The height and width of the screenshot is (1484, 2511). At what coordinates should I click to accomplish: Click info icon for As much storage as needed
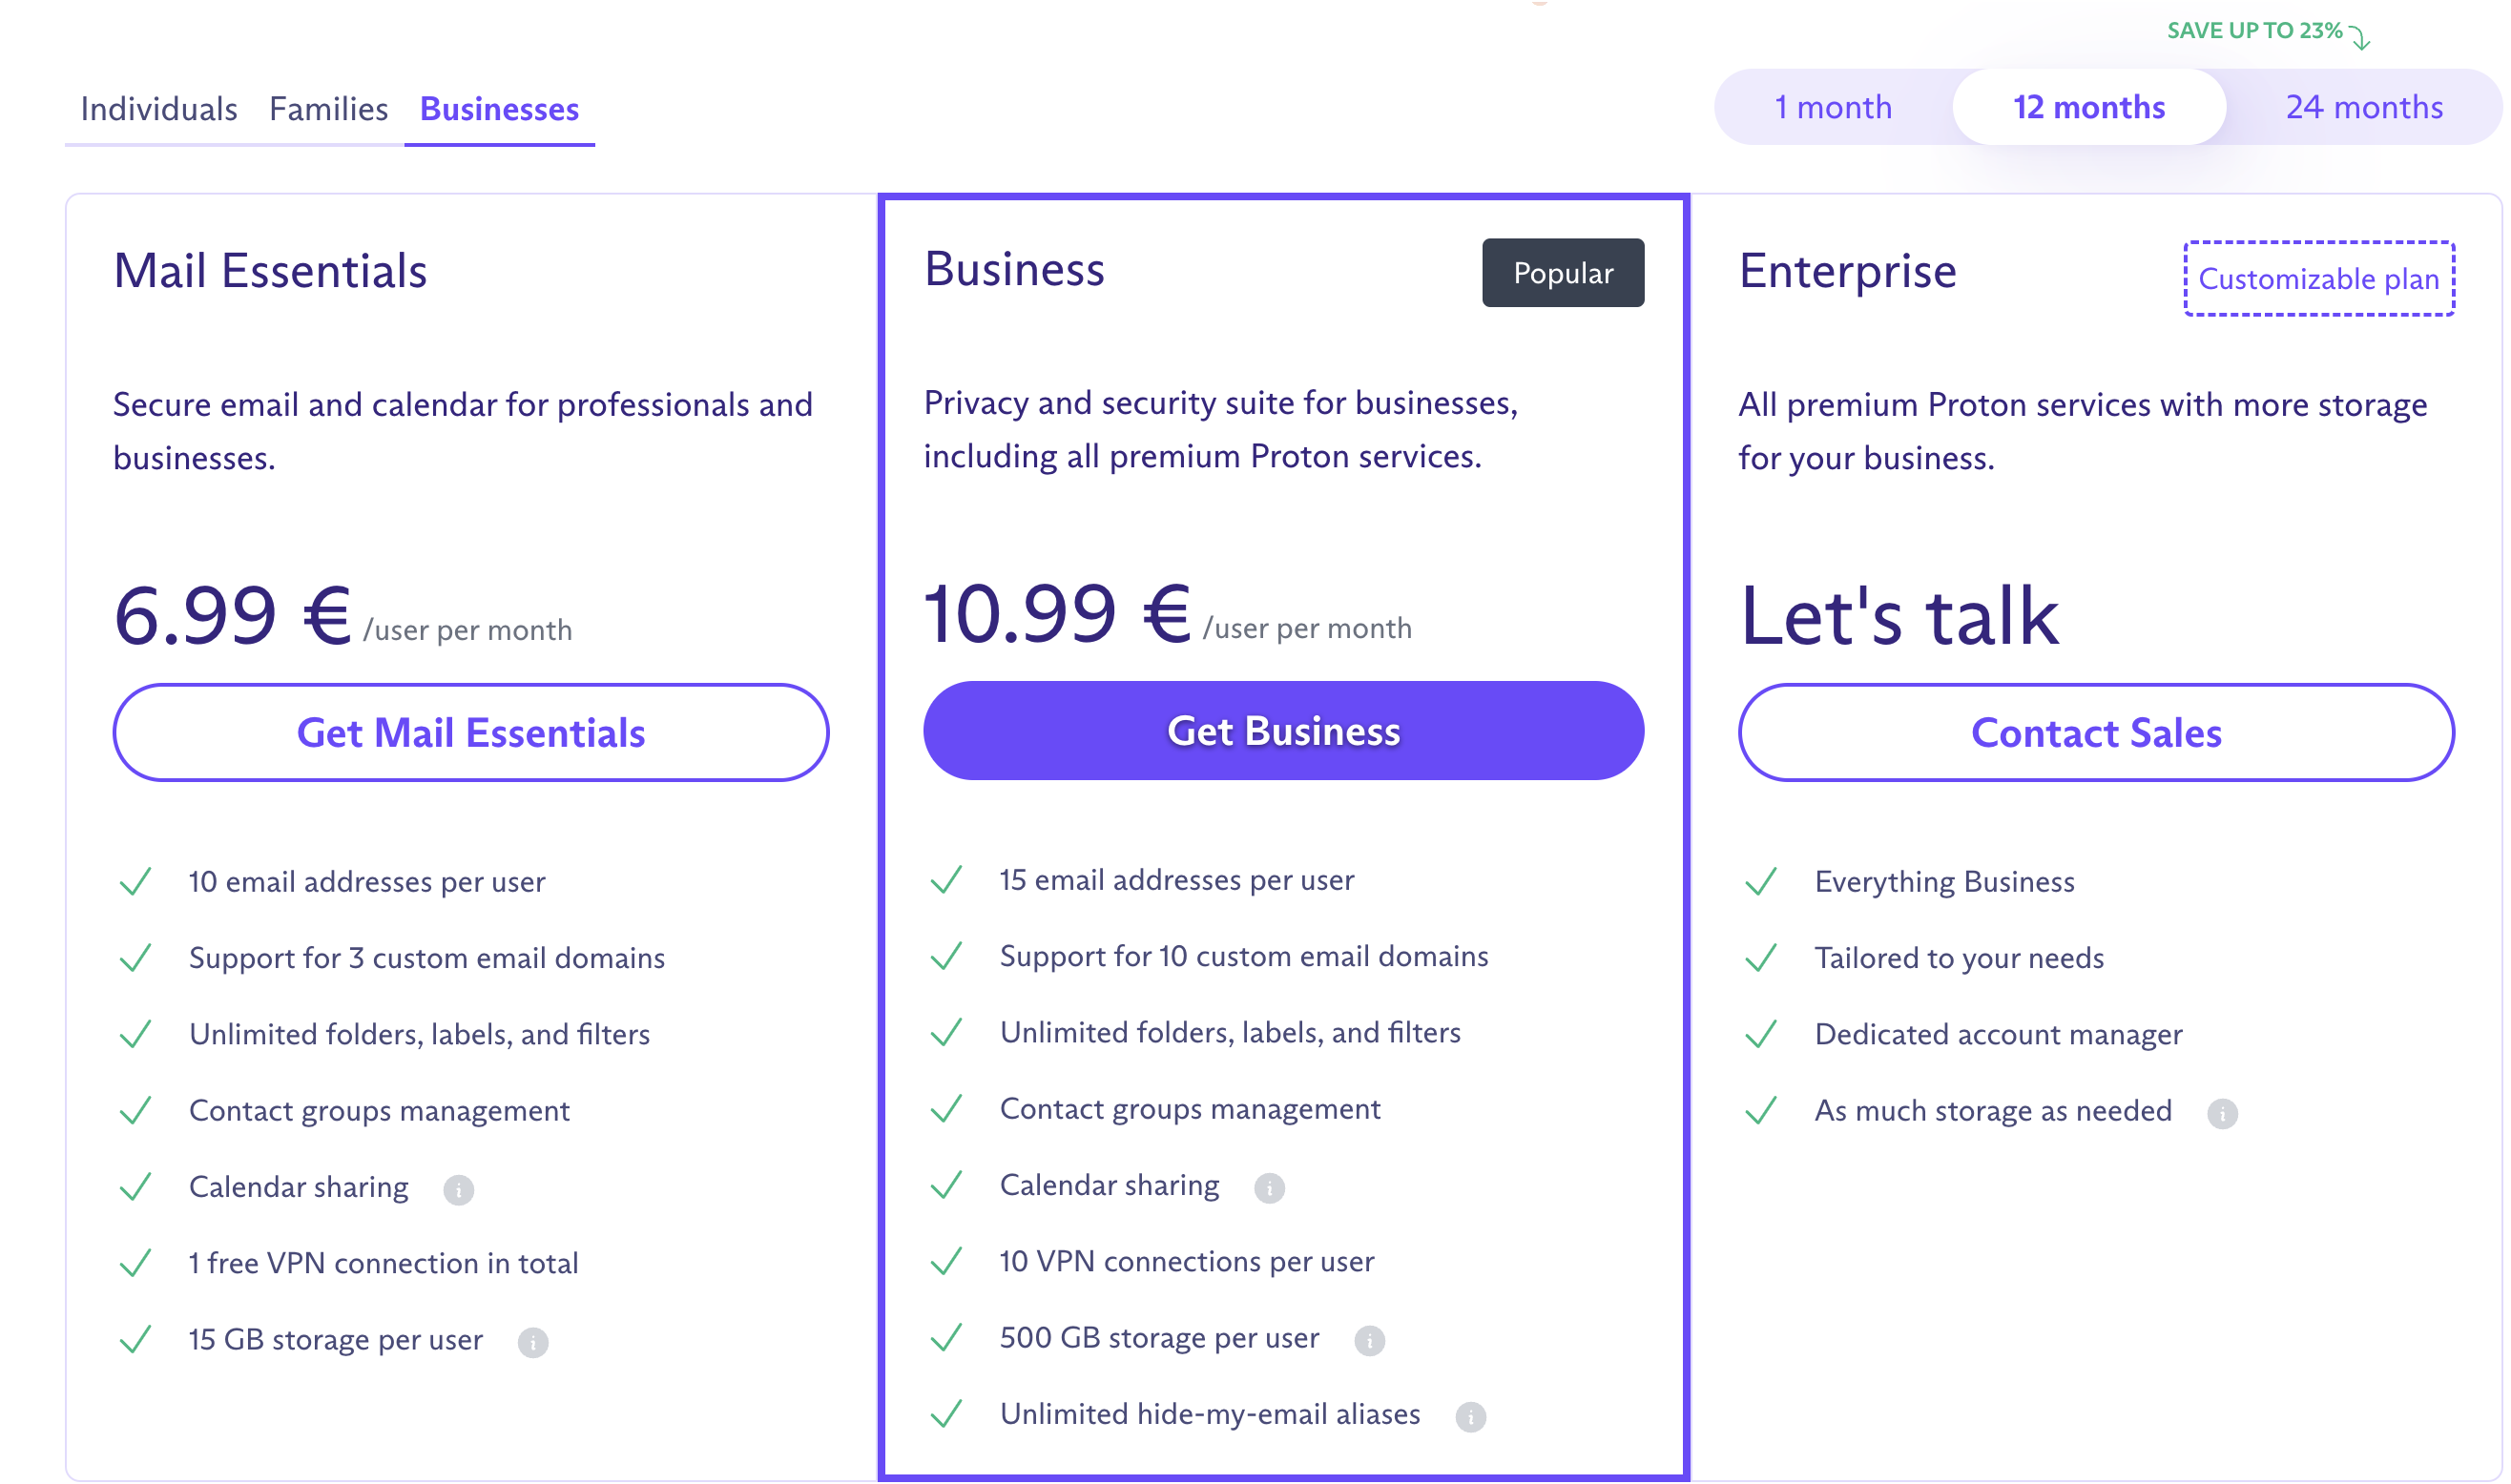pos(2222,1114)
